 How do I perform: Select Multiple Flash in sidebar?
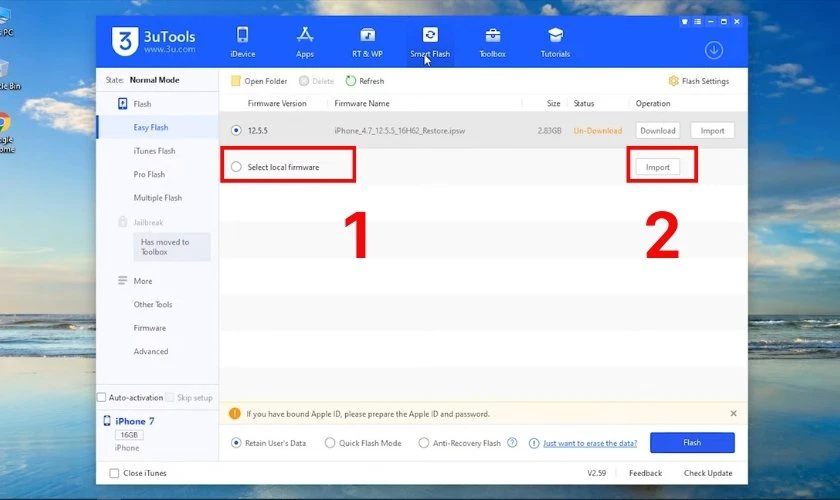[158, 198]
